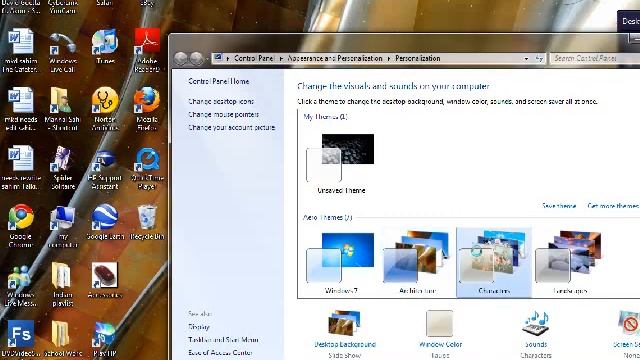Screen dimensions: 640x360
Task: Open Ease of Access Center link
Action: pos(220,353)
